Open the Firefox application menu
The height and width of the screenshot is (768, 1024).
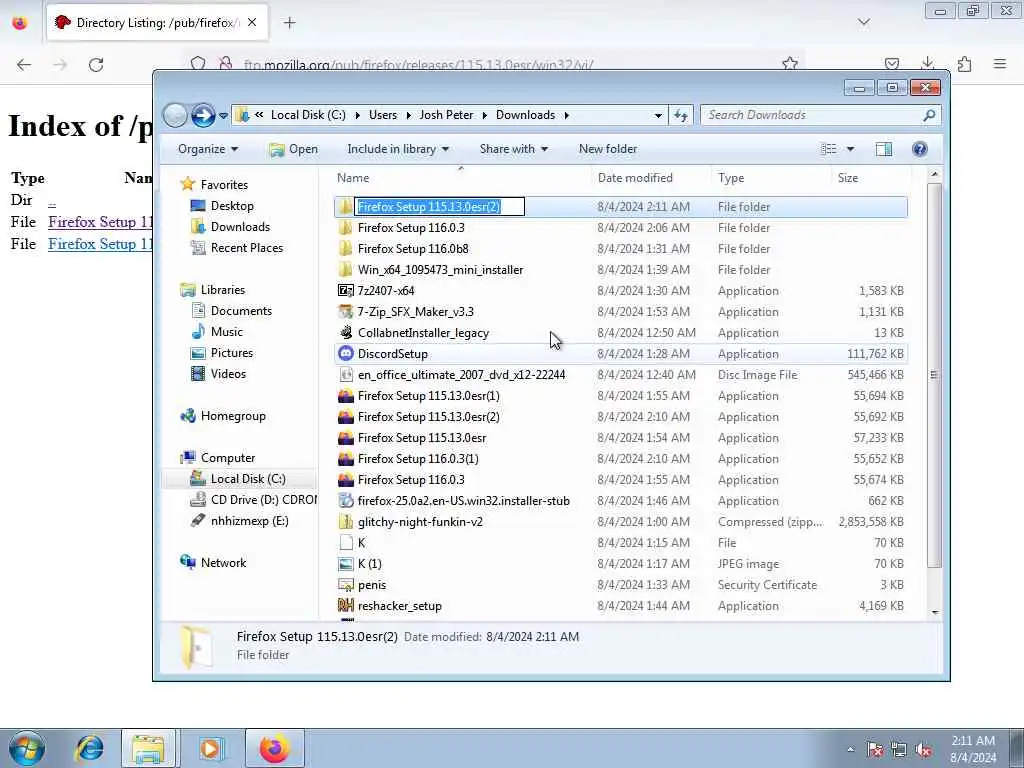[1000, 64]
